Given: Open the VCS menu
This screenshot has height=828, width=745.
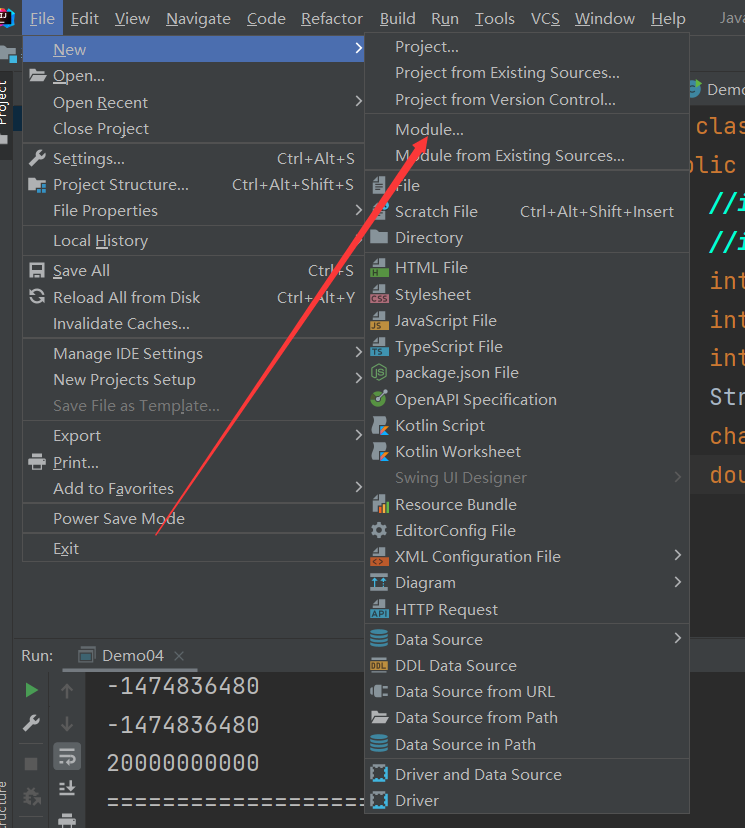Looking at the screenshot, I should click(545, 19).
